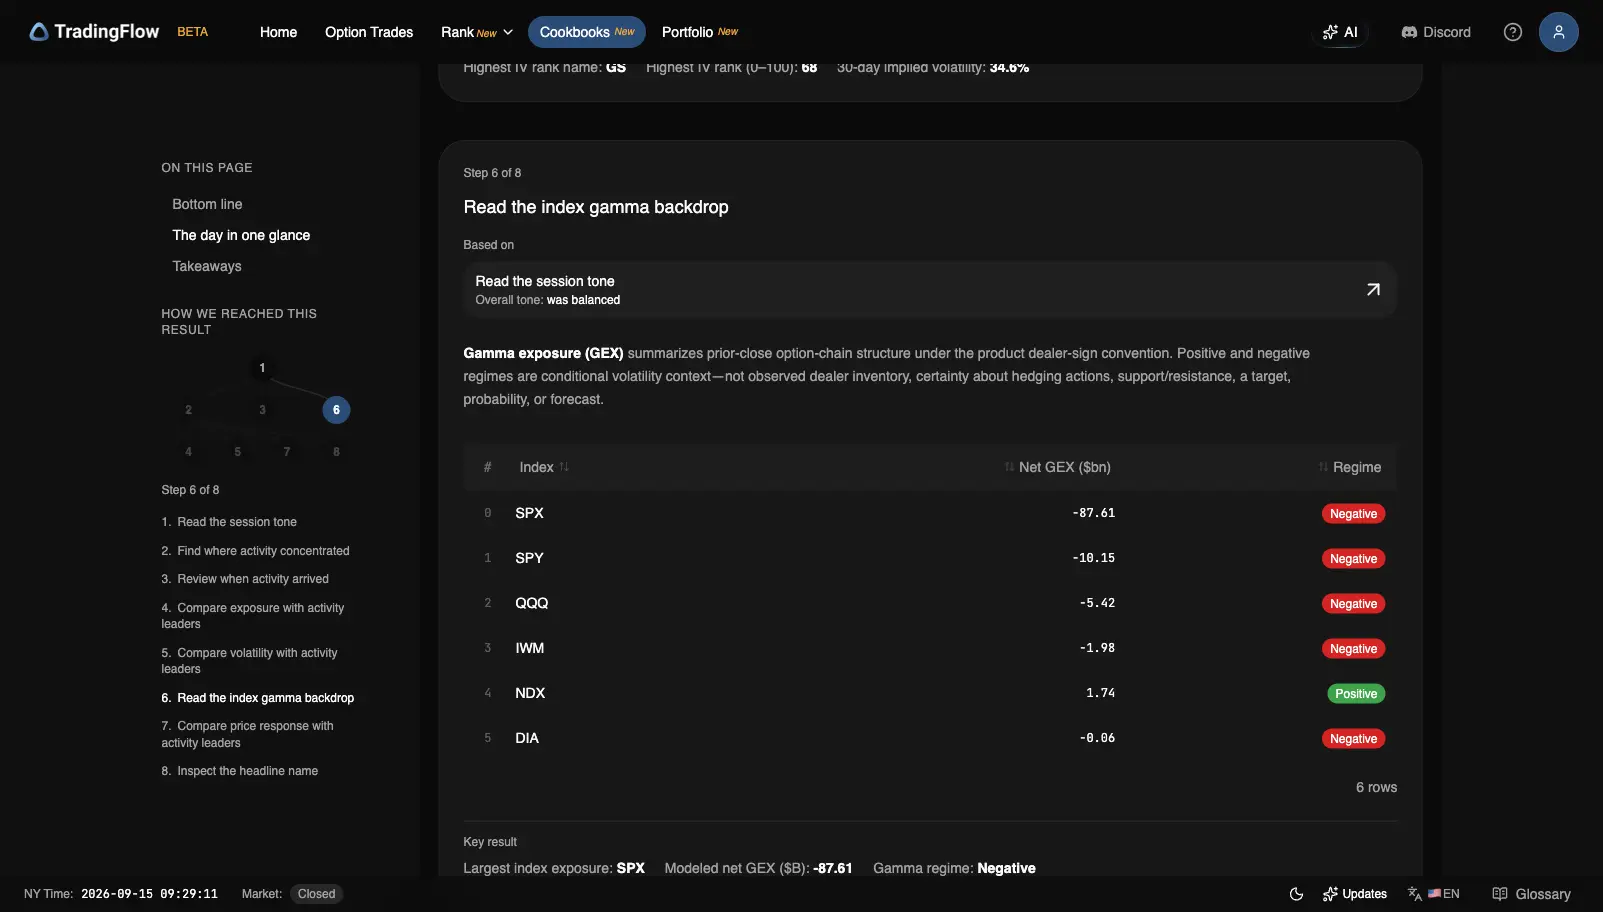Click the Negative regime badge for QQQ
Image resolution: width=1603 pixels, height=912 pixels.
(1353, 604)
